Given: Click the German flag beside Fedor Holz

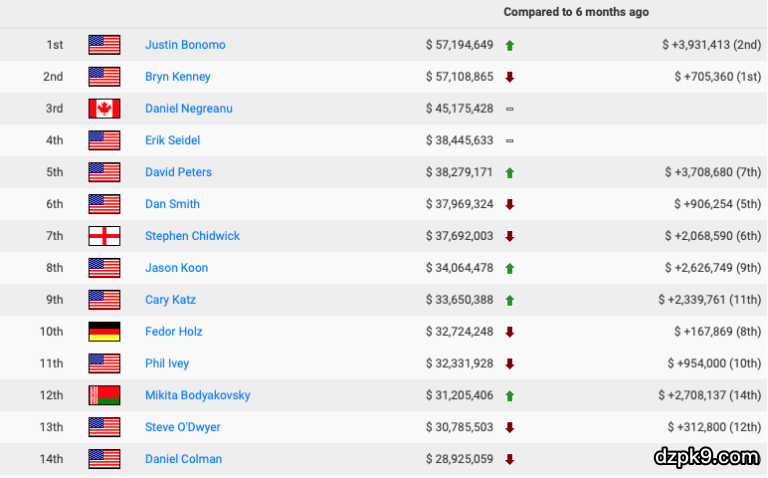Looking at the screenshot, I should coord(104,332).
